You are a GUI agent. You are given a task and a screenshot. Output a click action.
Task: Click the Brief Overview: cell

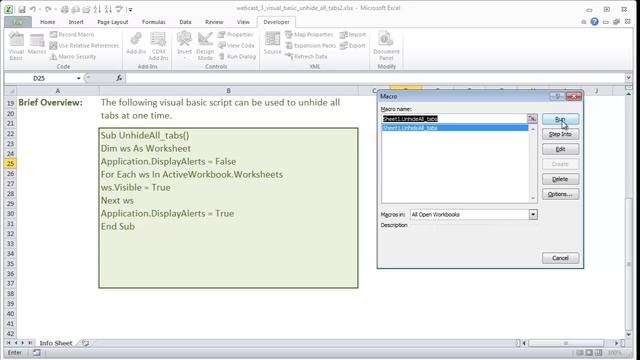50,102
